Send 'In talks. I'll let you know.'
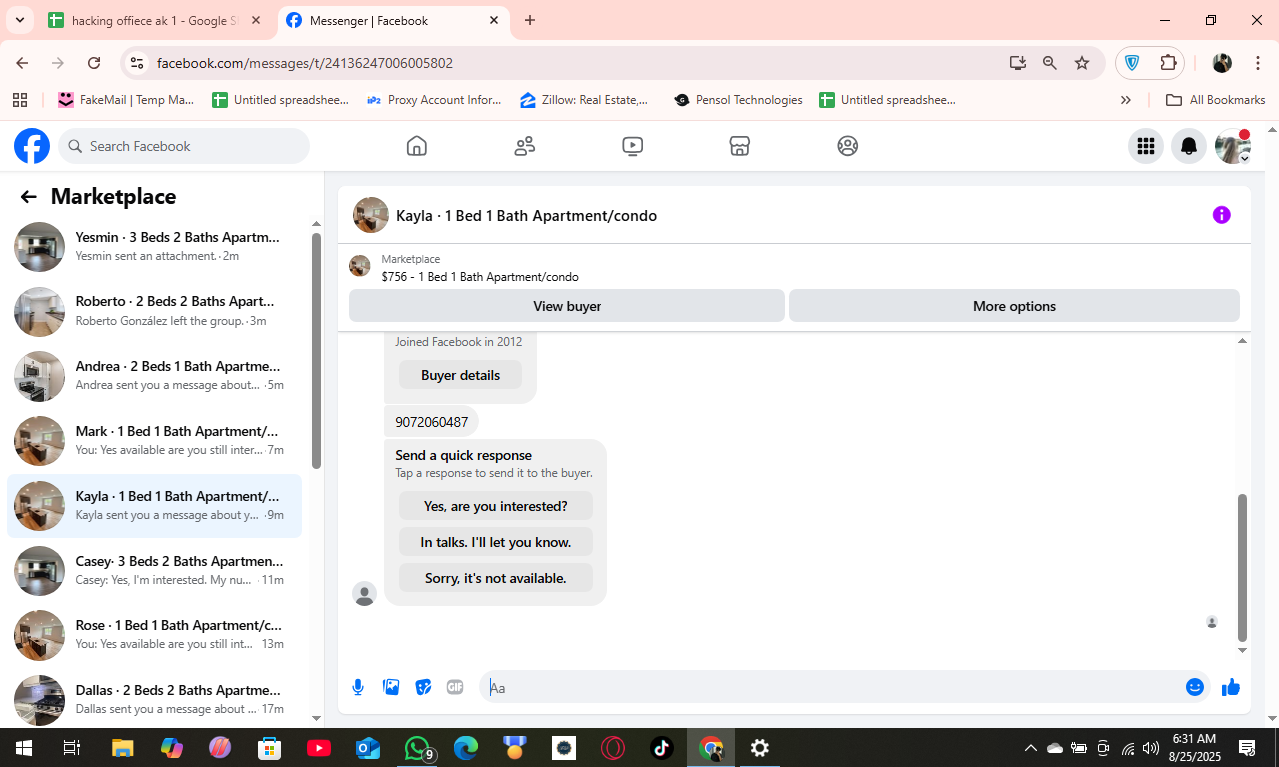This screenshot has height=767, width=1279. pos(496,542)
